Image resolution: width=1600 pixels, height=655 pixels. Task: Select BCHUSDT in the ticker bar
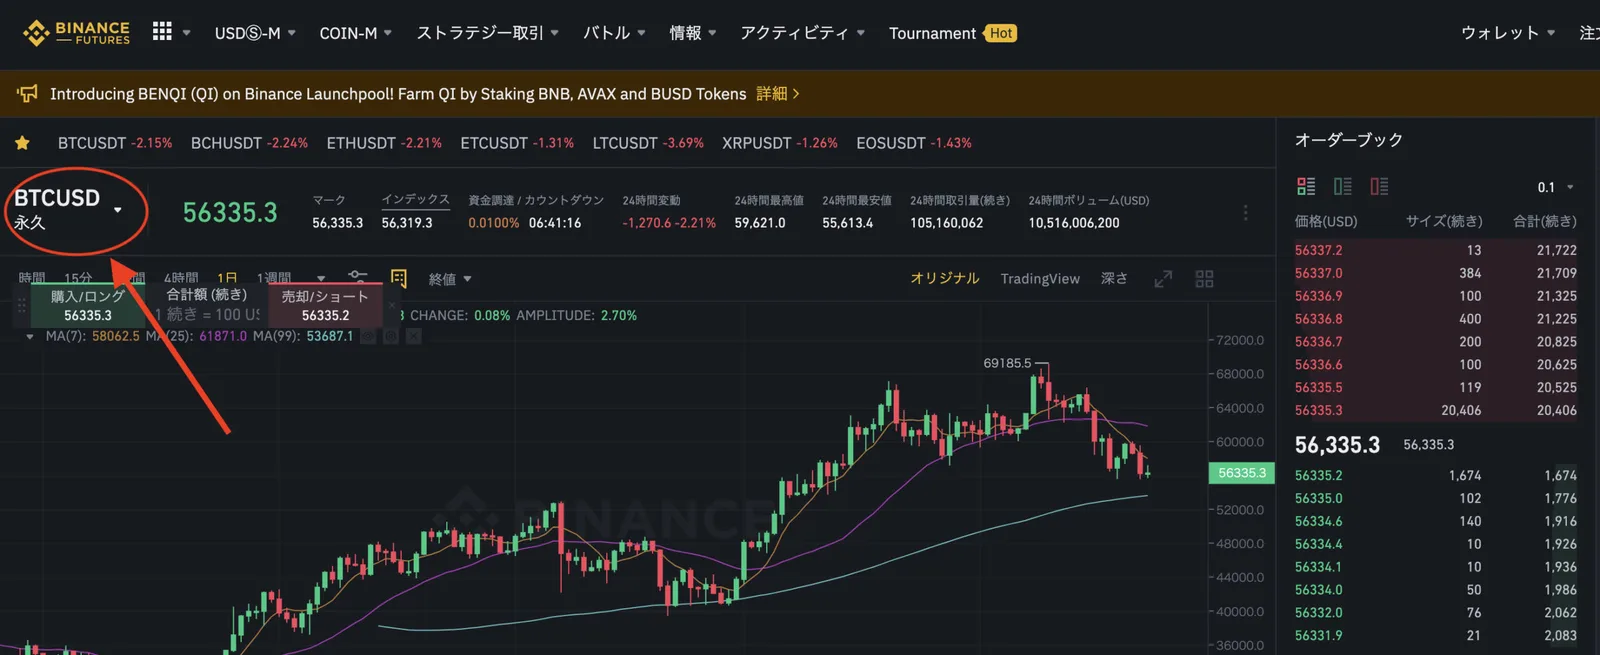(249, 143)
